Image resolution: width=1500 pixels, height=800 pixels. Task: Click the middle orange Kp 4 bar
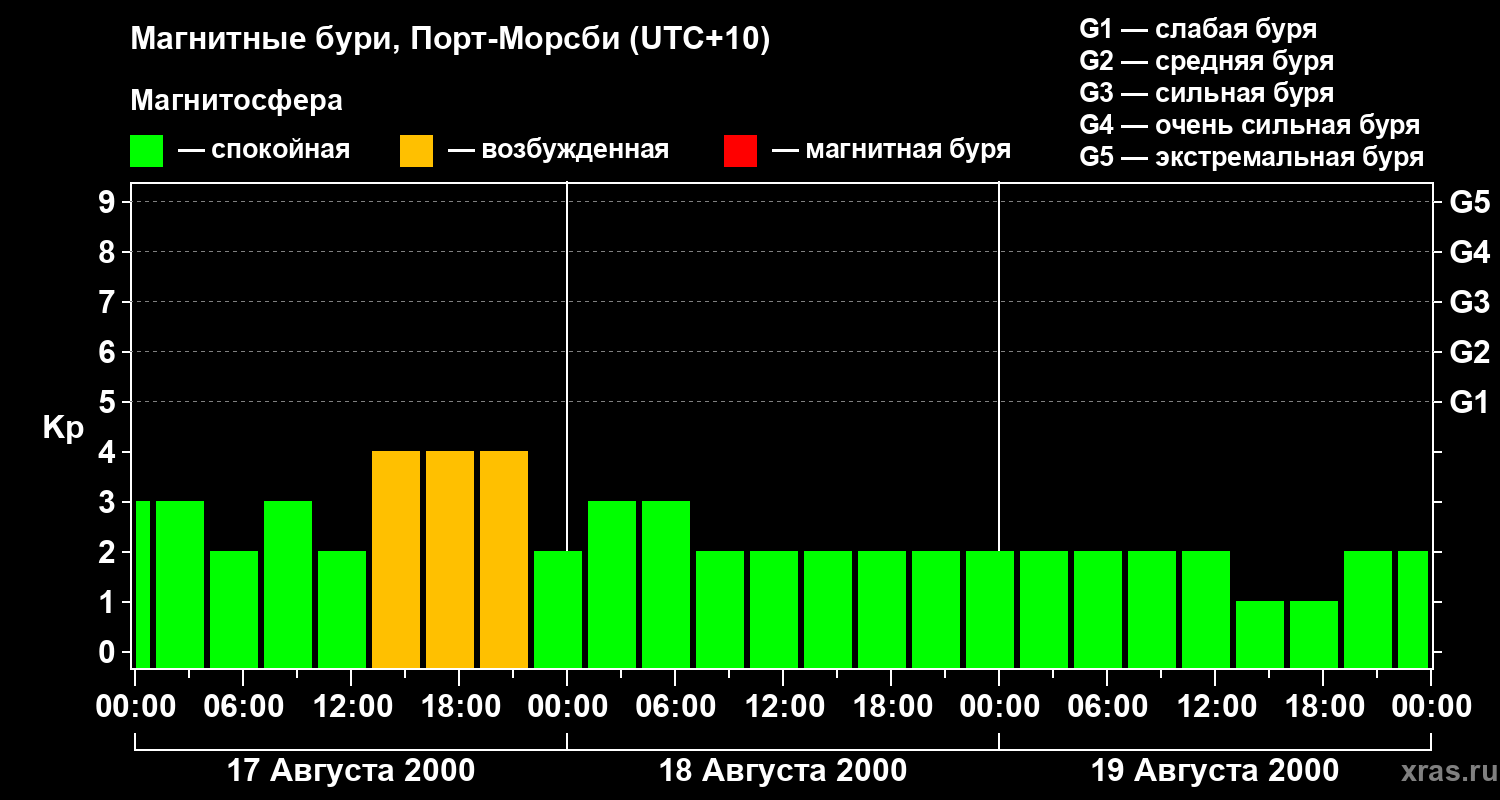pos(450,559)
